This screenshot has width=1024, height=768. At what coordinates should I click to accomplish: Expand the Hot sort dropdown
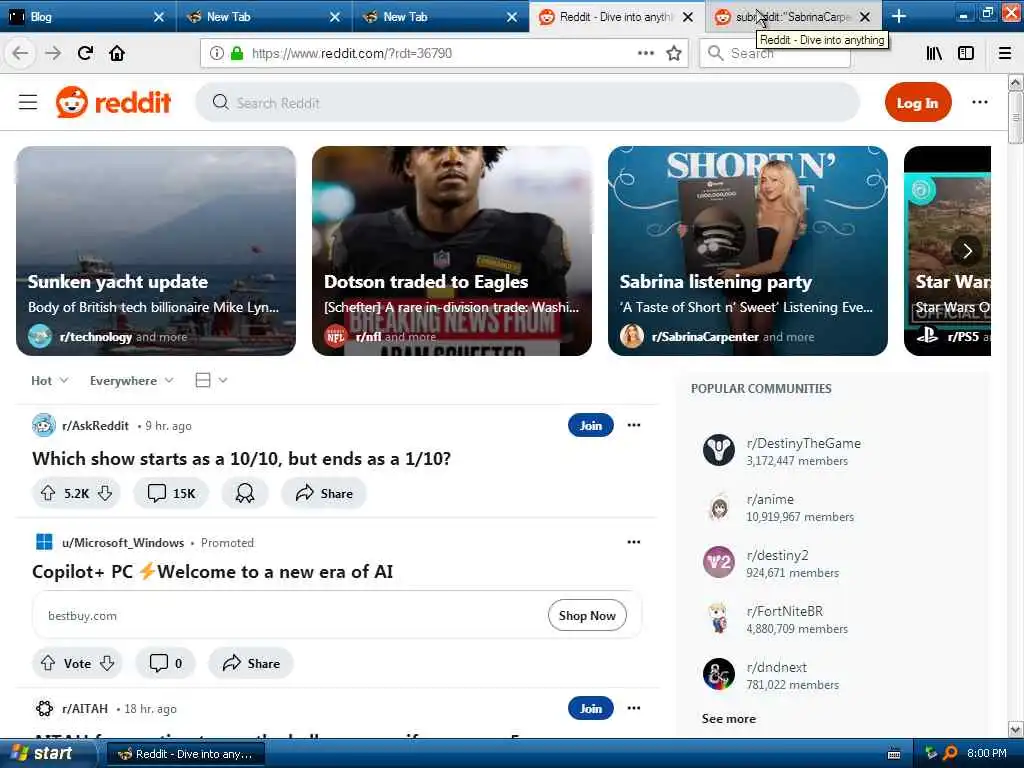tap(50, 380)
